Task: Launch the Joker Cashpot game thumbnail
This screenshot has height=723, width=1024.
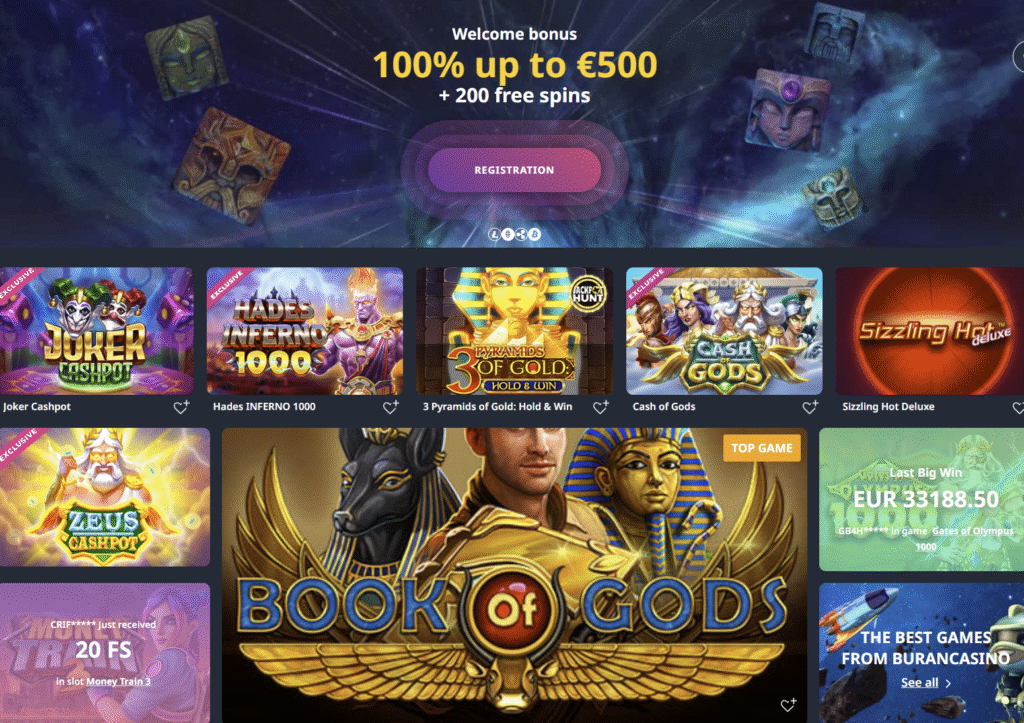Action: pyautogui.click(x=97, y=330)
